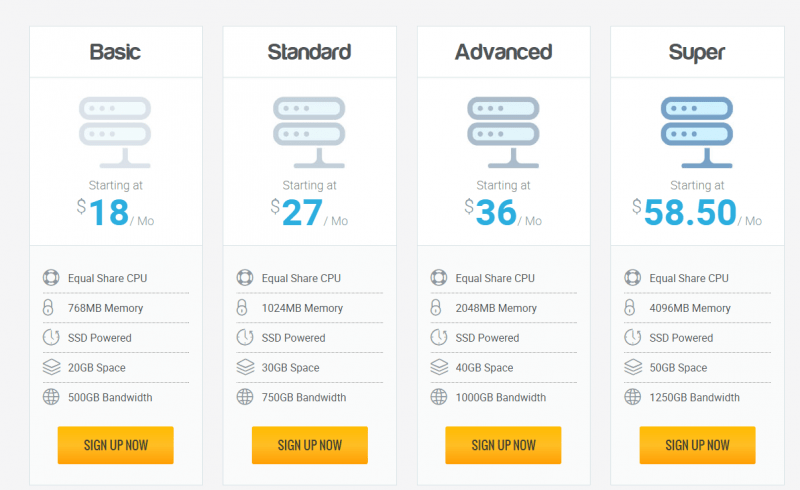
Task: Click SSD Powered in Super plan
Action: coord(682,338)
